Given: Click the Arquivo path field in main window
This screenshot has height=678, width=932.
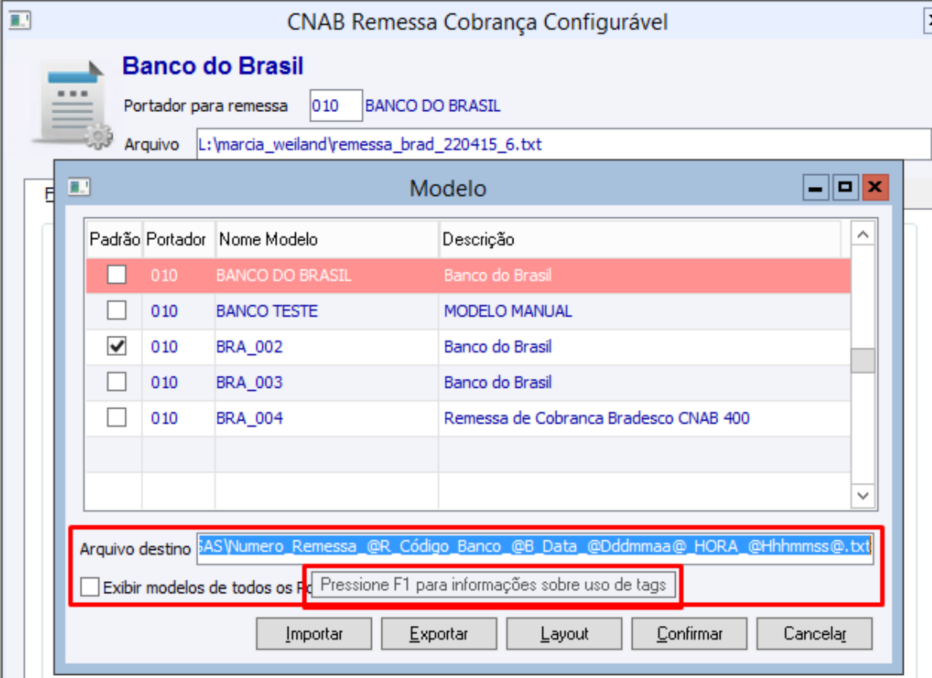Looking at the screenshot, I should (563, 144).
